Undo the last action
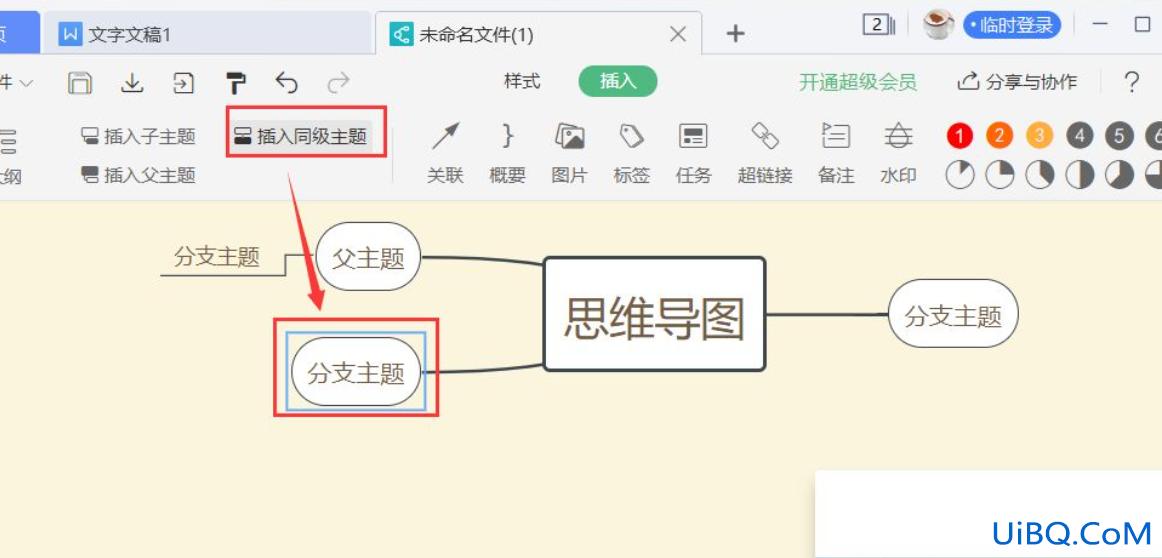1162x558 pixels. click(286, 82)
